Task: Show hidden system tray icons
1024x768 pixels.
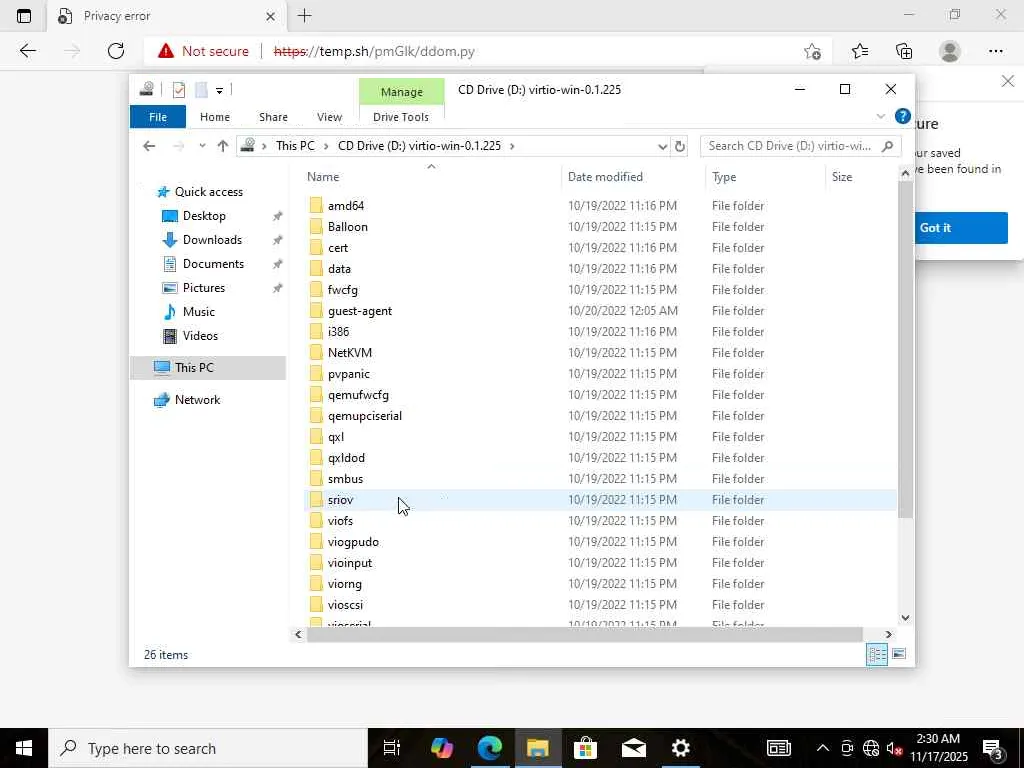Action: coord(823,748)
